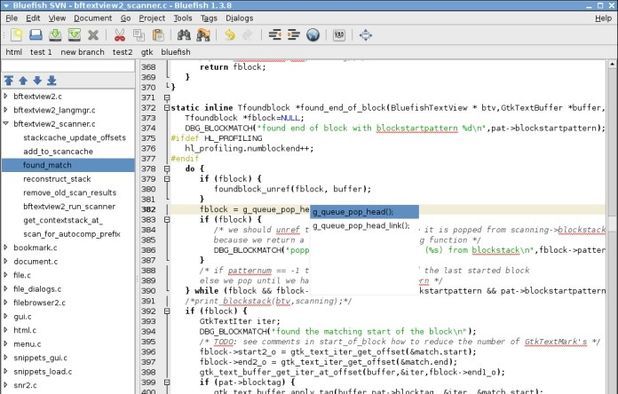Select bftextview2_run_scanner function entry
The height and width of the screenshot is (394, 618).
click(69, 206)
